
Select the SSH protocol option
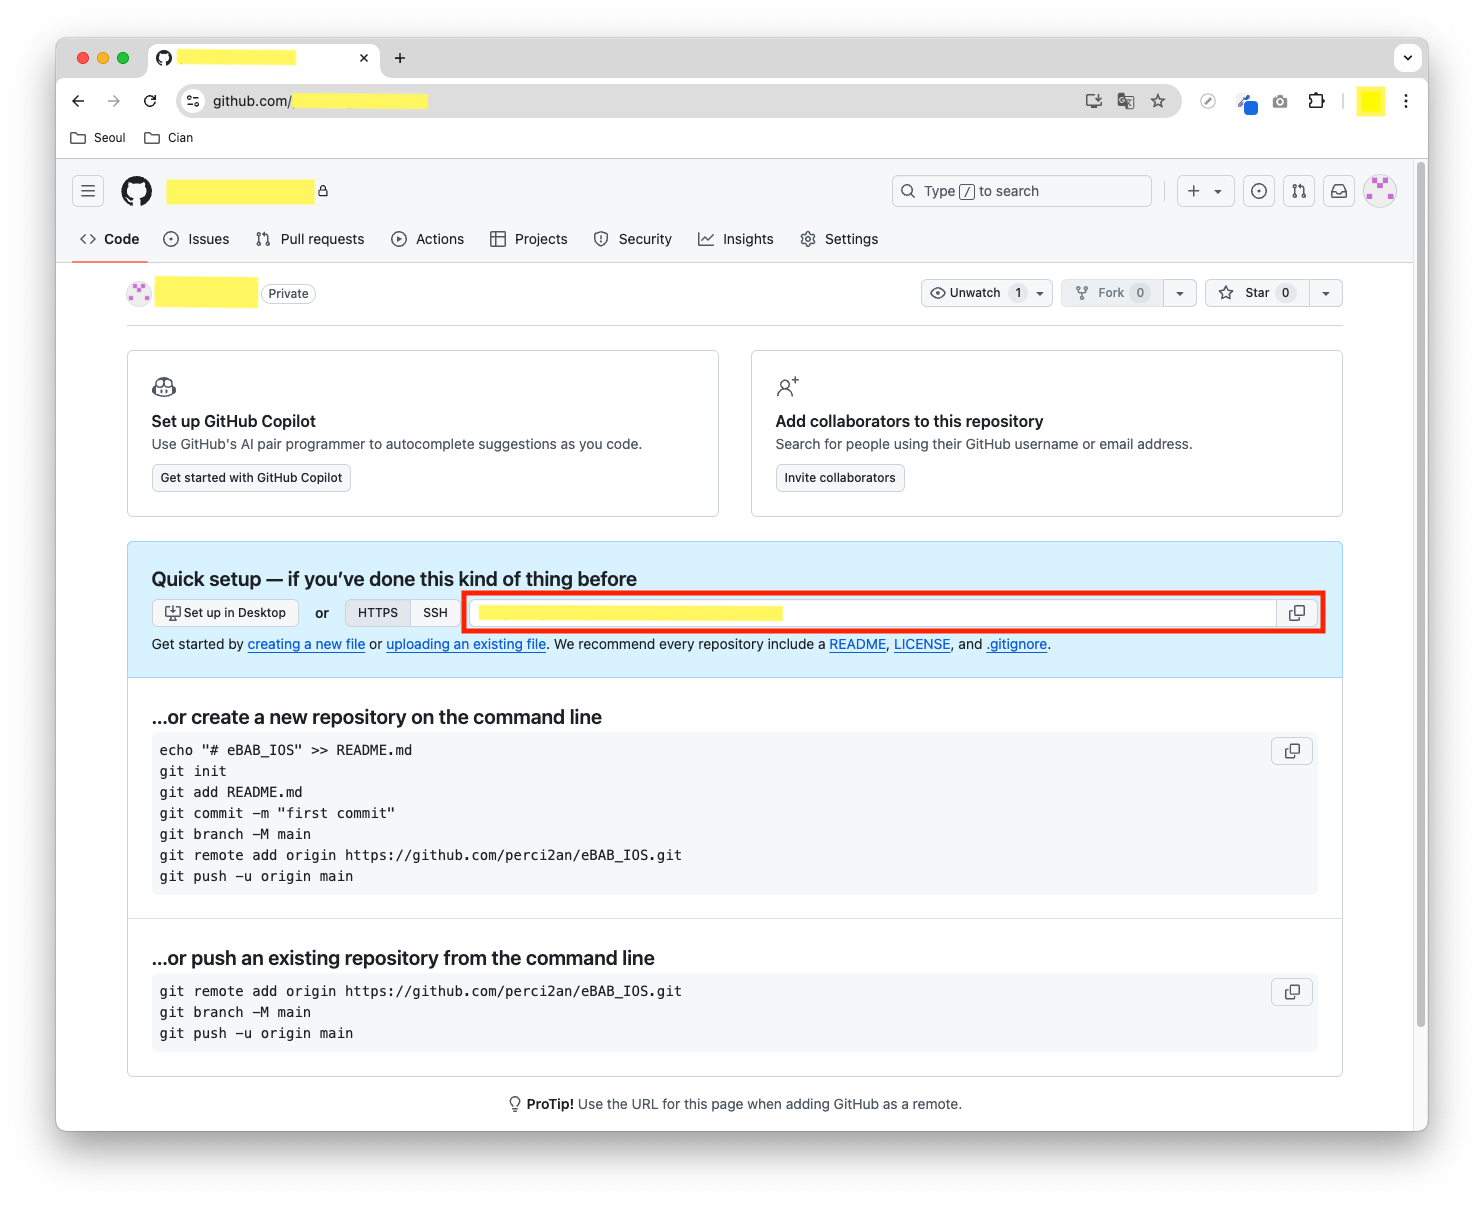pos(435,613)
